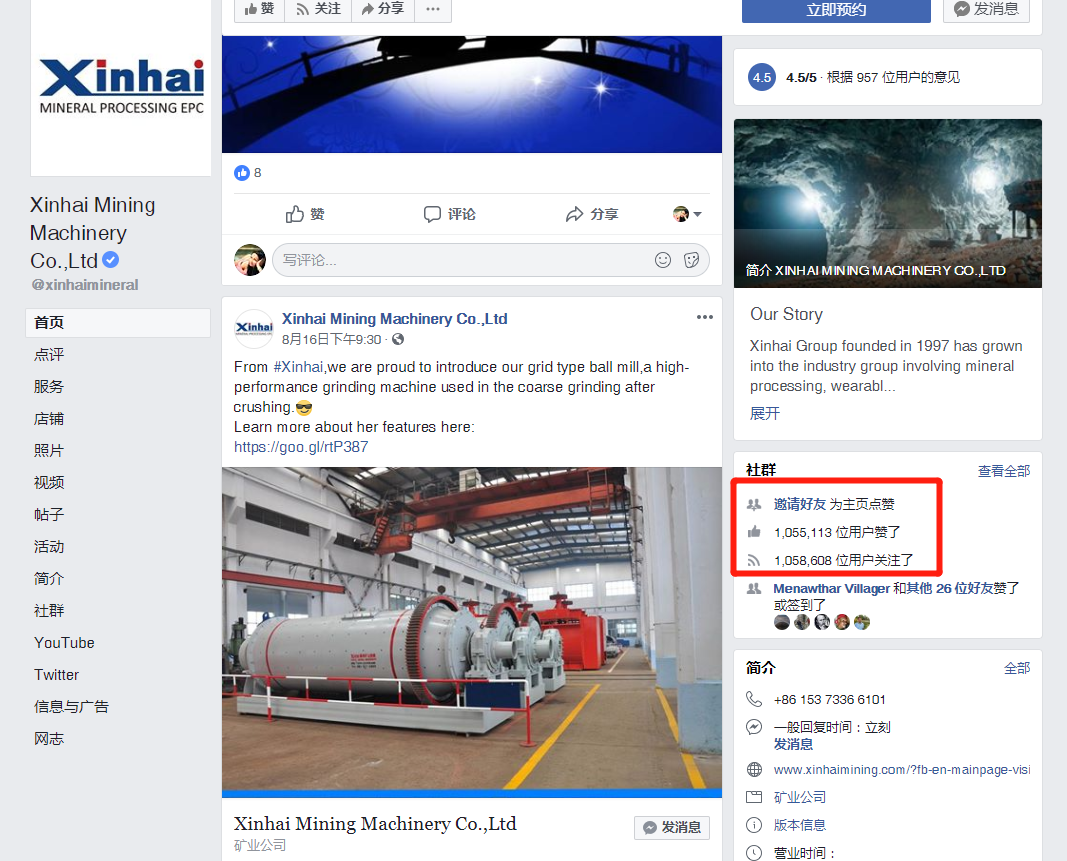Open the post options three-dots menu
Image resolution: width=1067 pixels, height=861 pixels.
(704, 317)
